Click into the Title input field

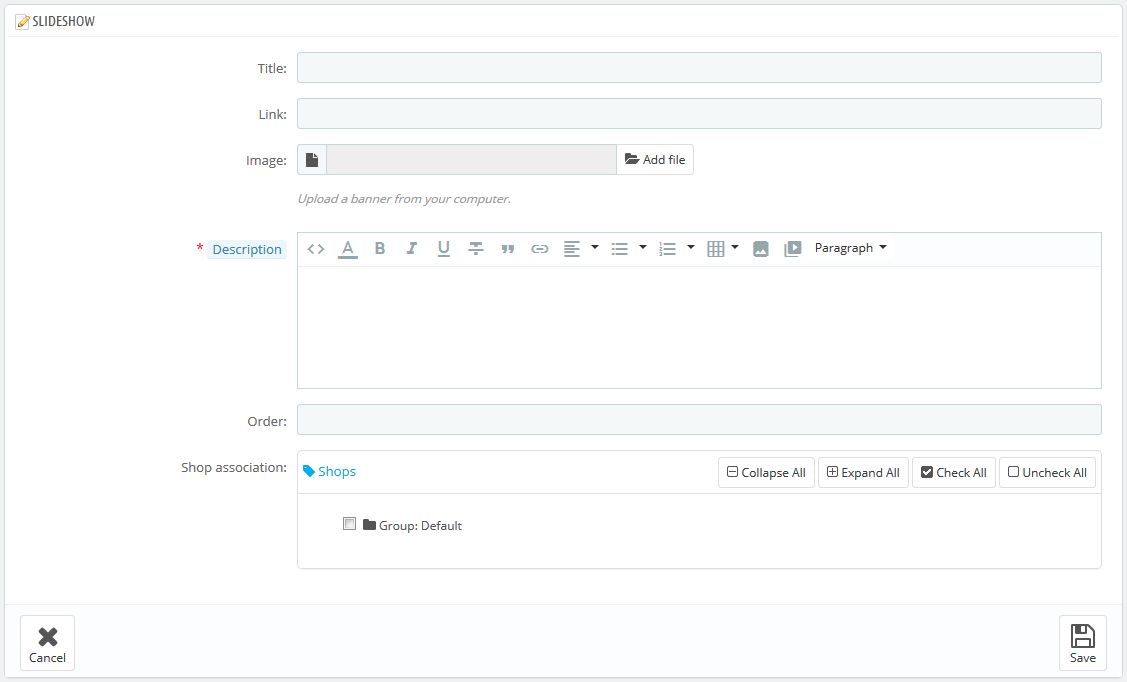(699, 68)
